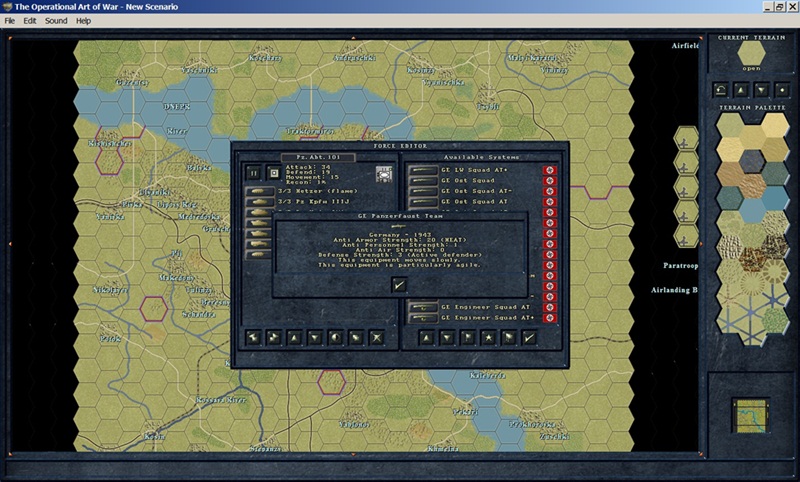Image resolution: width=800 pixels, height=482 pixels.
Task: Click the up triangle button below Current Terrain
Action: [741, 90]
